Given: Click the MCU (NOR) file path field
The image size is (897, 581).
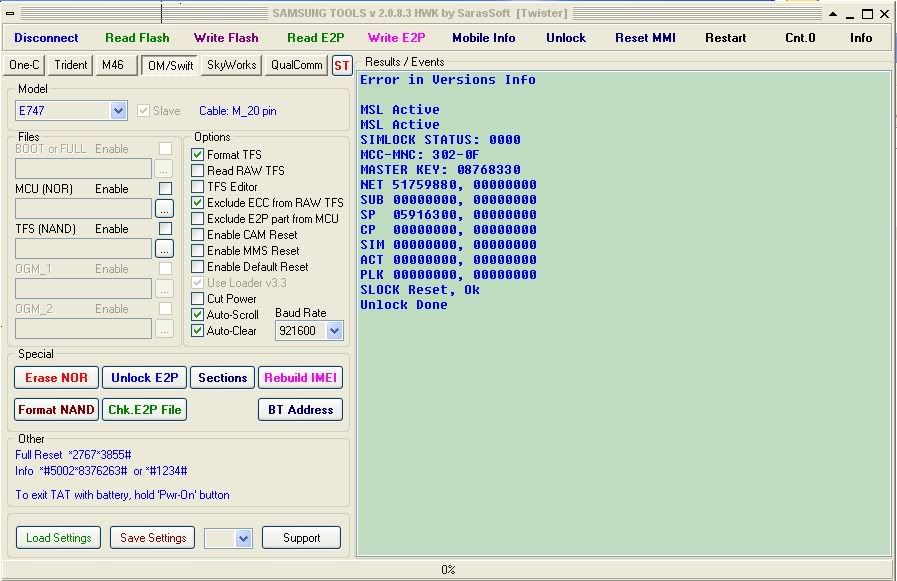Looking at the screenshot, I should pyautogui.click(x=84, y=209).
